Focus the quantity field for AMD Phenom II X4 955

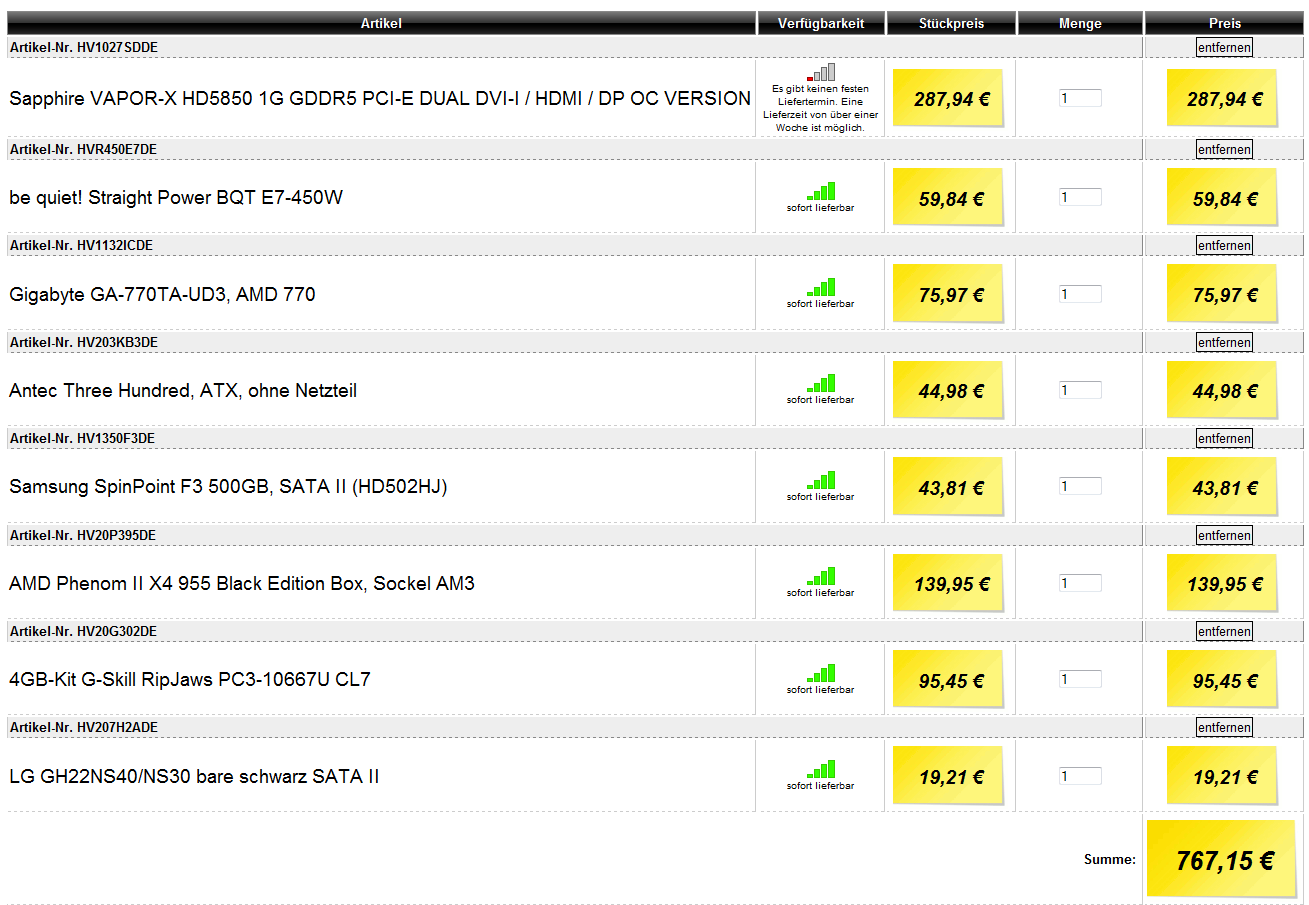(x=1080, y=583)
